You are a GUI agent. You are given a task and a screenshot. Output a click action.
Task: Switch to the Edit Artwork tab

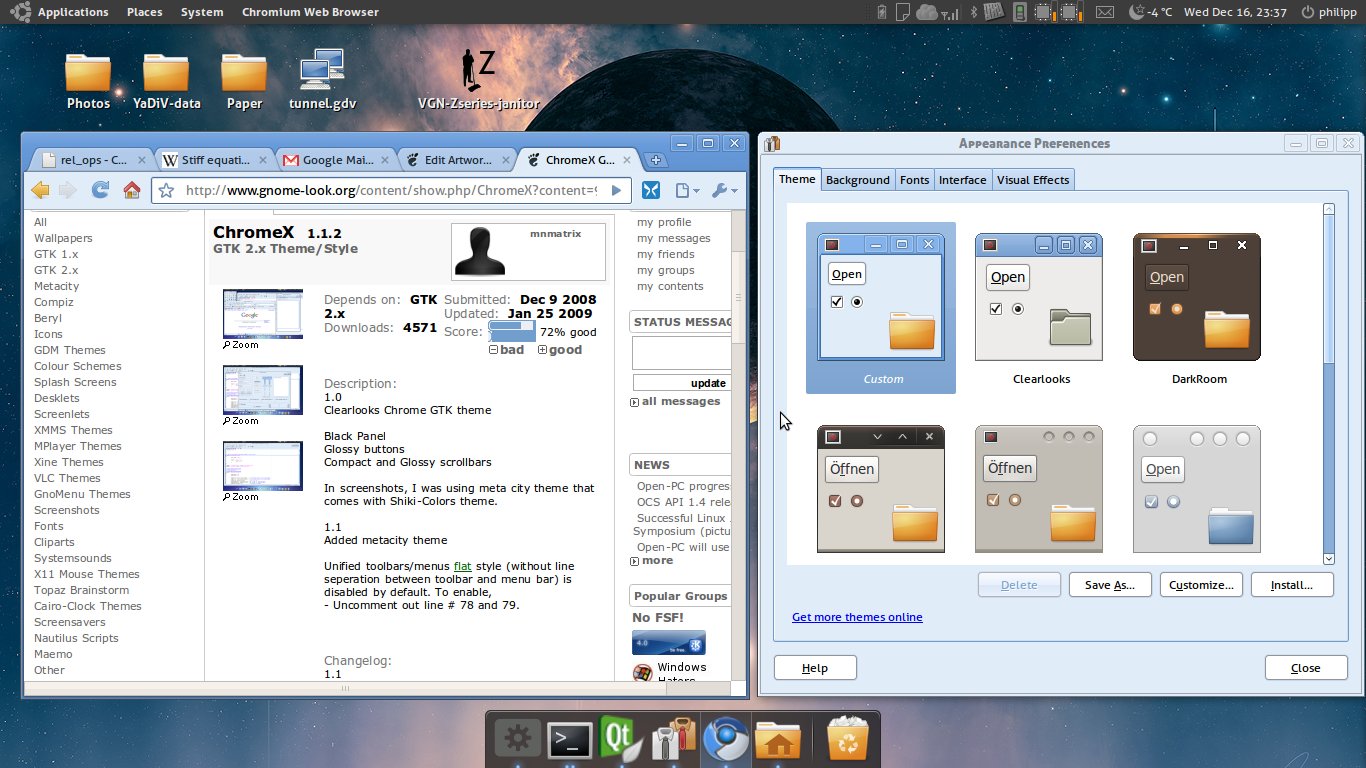point(458,160)
